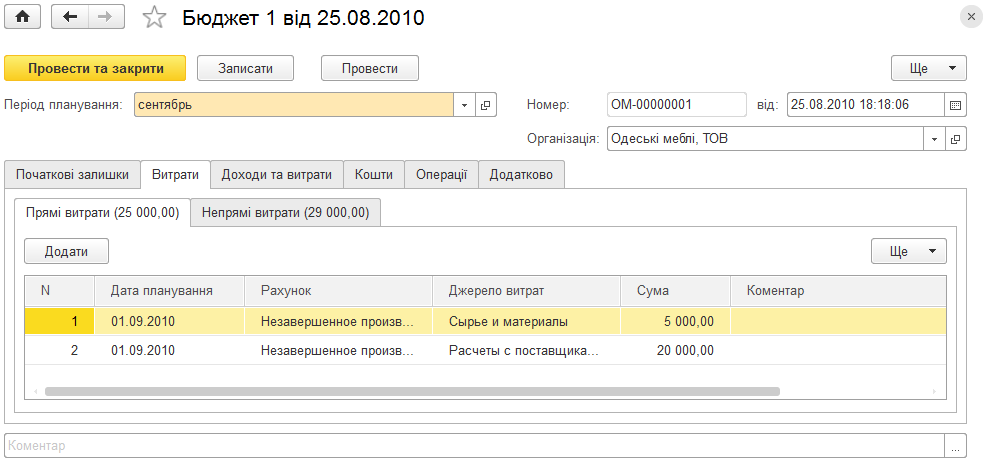Close the document with the X icon
The height and width of the screenshot is (465, 985).
tap(971, 18)
